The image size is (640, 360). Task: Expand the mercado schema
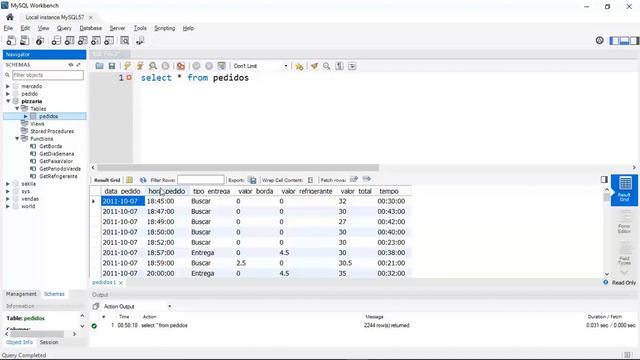(8, 86)
